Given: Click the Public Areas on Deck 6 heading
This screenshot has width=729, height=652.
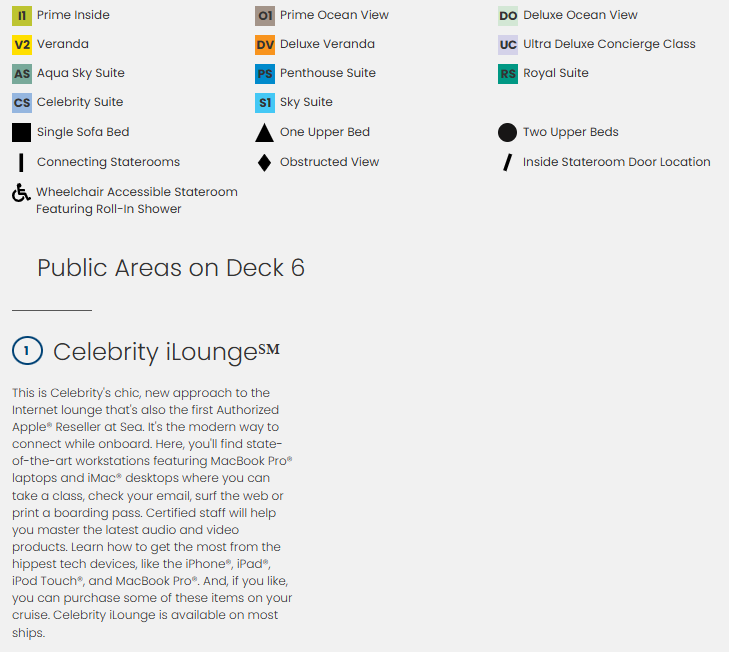Looking at the screenshot, I should [x=171, y=268].
